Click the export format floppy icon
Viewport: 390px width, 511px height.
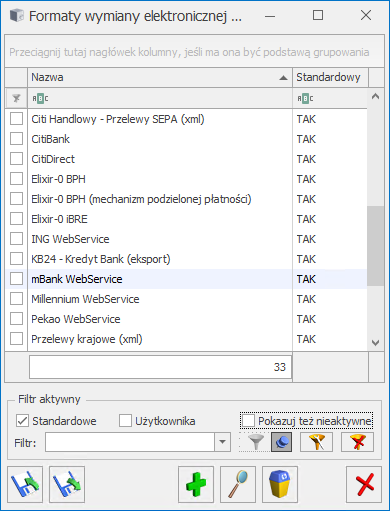(x=67, y=484)
